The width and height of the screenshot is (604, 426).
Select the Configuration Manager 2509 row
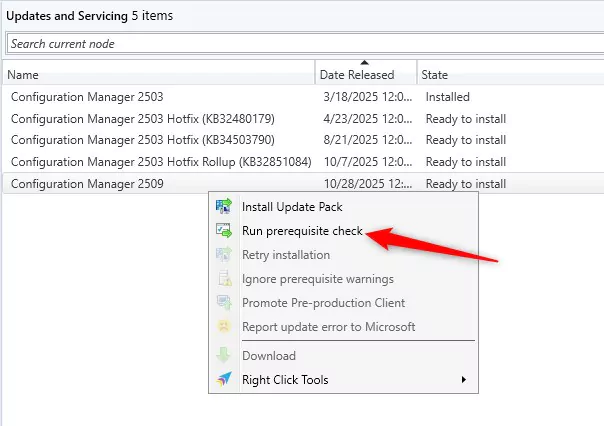tap(303, 184)
